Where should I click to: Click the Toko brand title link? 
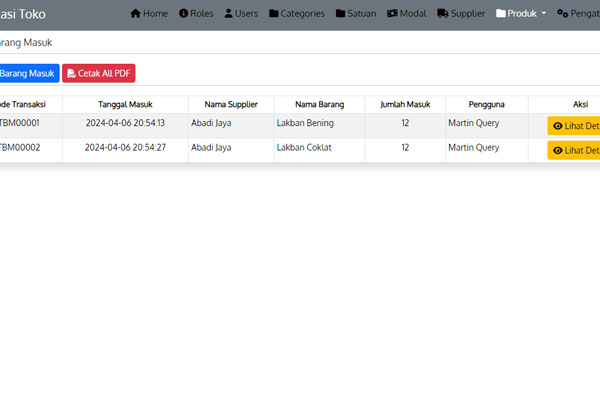click(23, 14)
